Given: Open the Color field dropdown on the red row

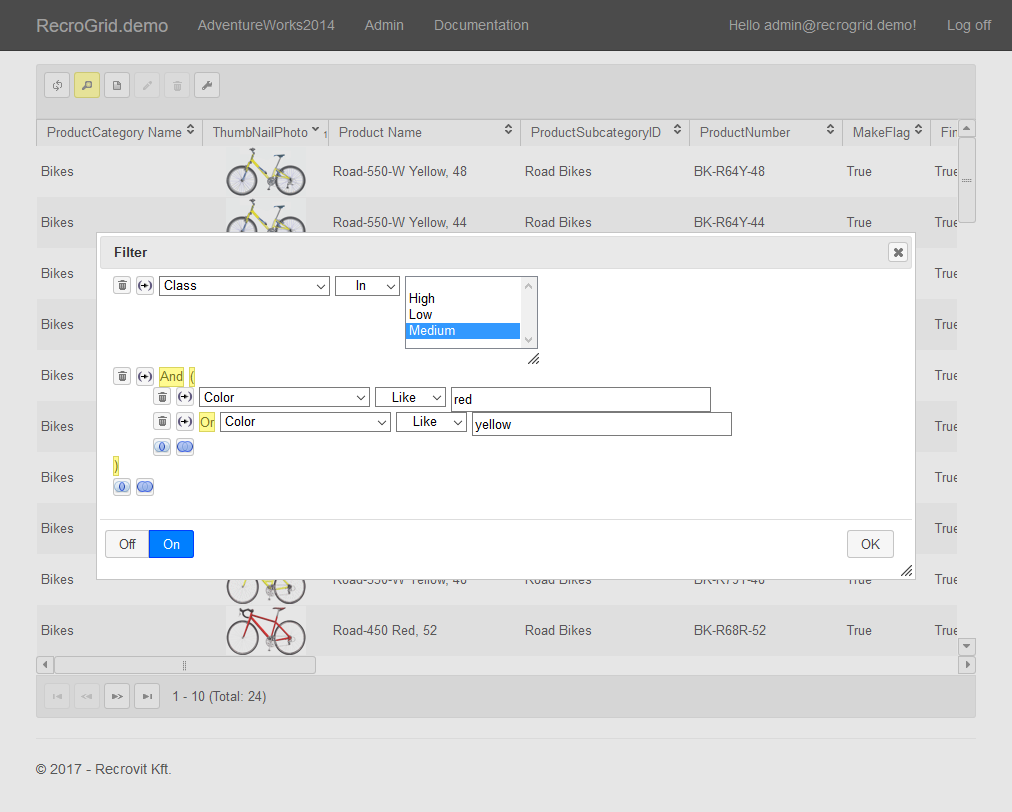Looking at the screenshot, I should [284, 398].
